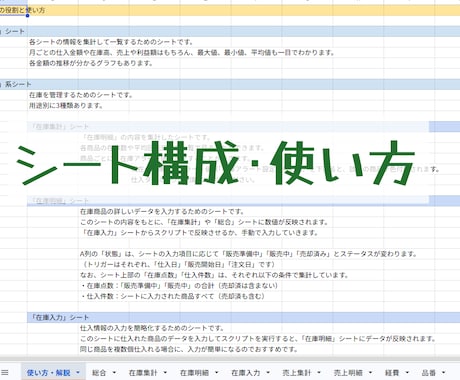Go to the 在庫明細 sheet tab
Viewport: 460px width, 380px height.
coord(194,373)
